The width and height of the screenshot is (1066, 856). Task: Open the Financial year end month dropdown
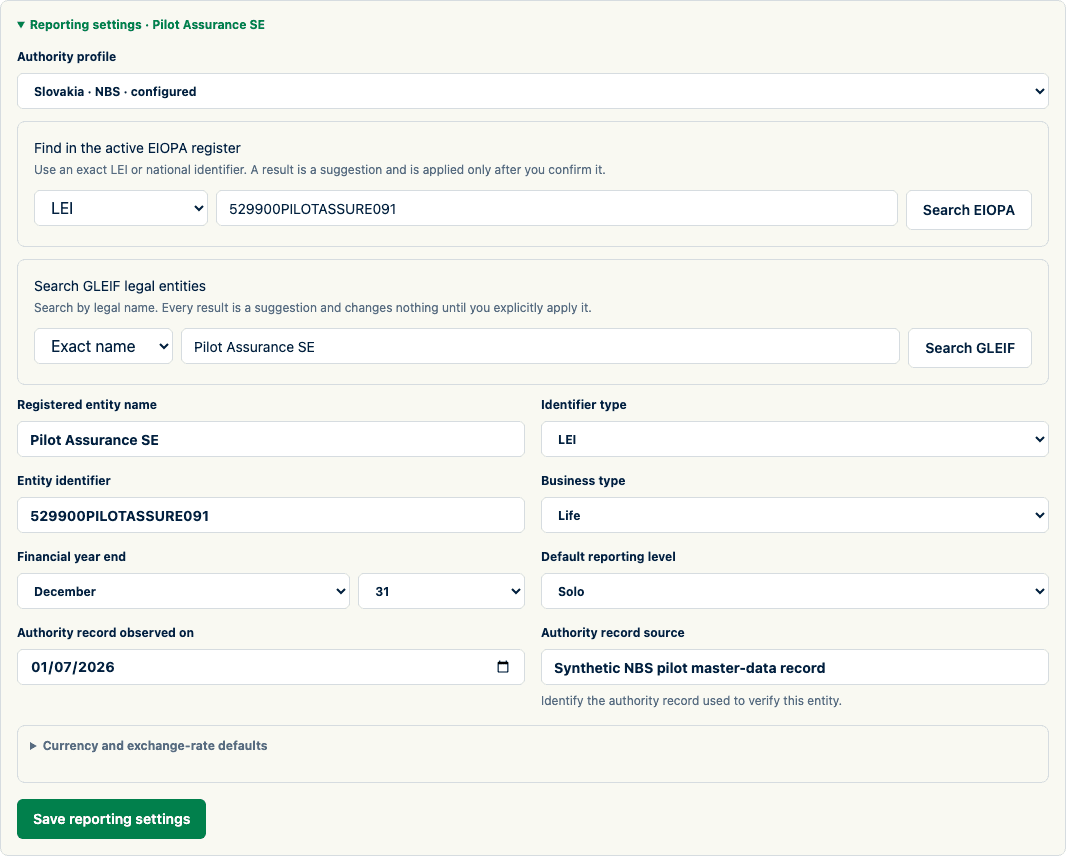[x=184, y=591]
